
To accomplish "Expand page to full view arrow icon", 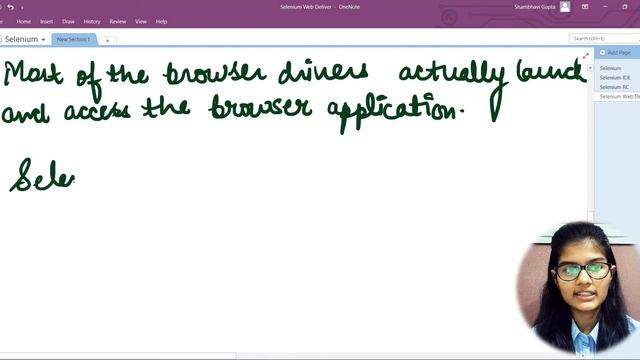I will (586, 56).
